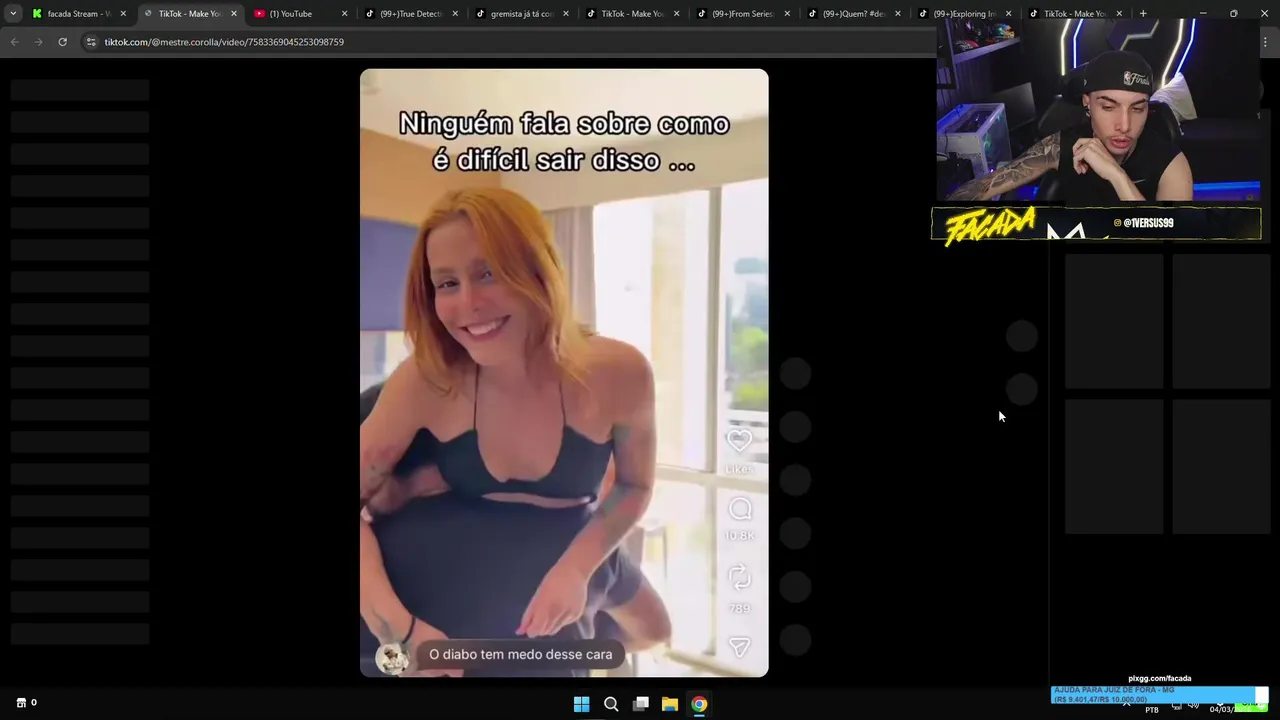Click the caption 'O diabo tem medo desse cara'

pyautogui.click(x=520, y=655)
